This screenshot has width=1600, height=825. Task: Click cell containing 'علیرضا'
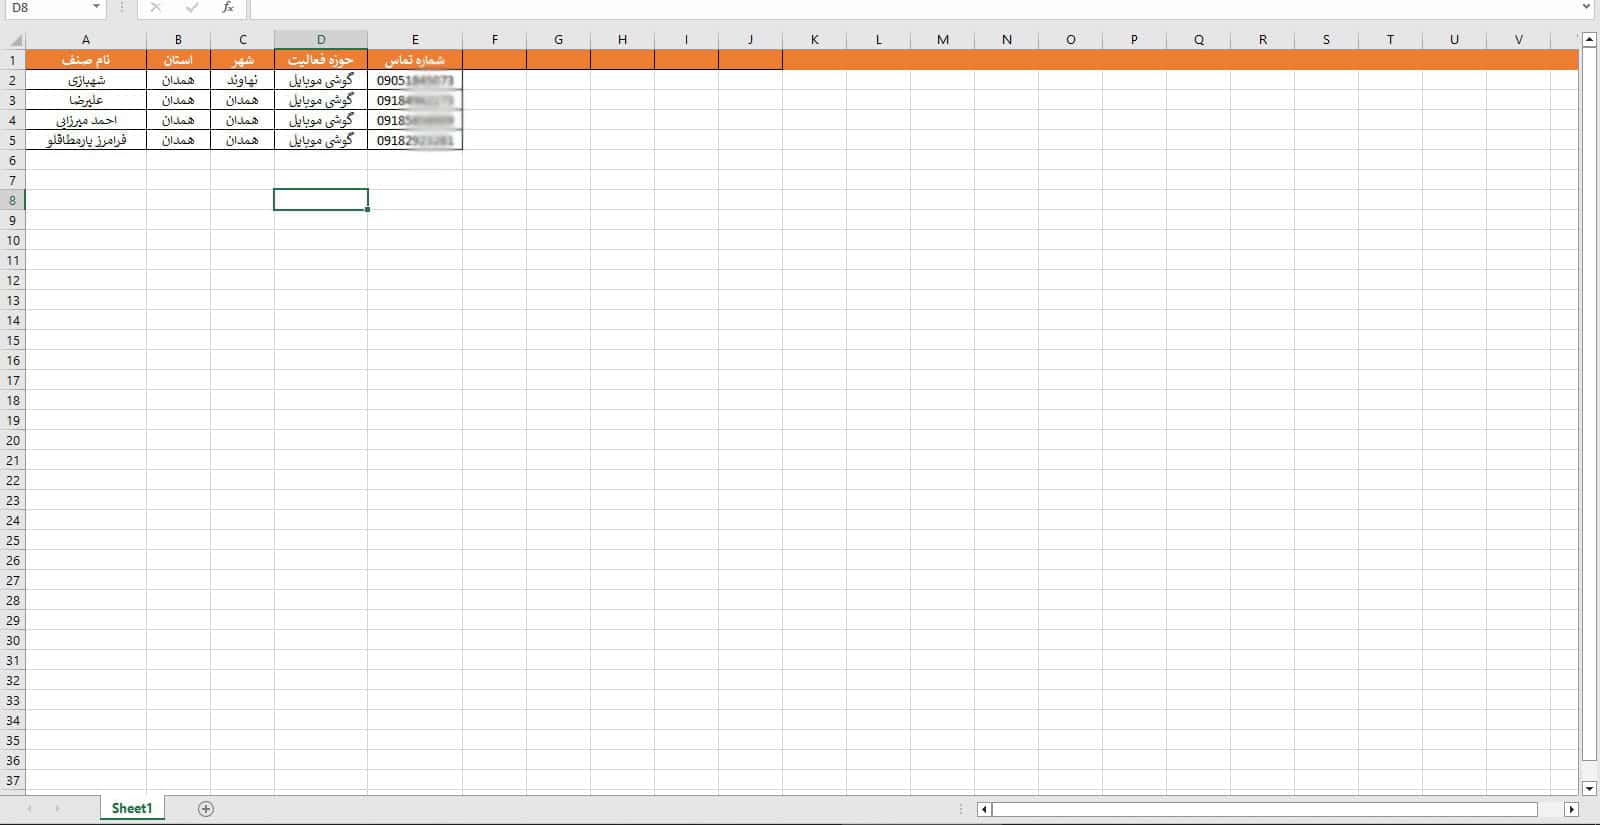coord(86,100)
